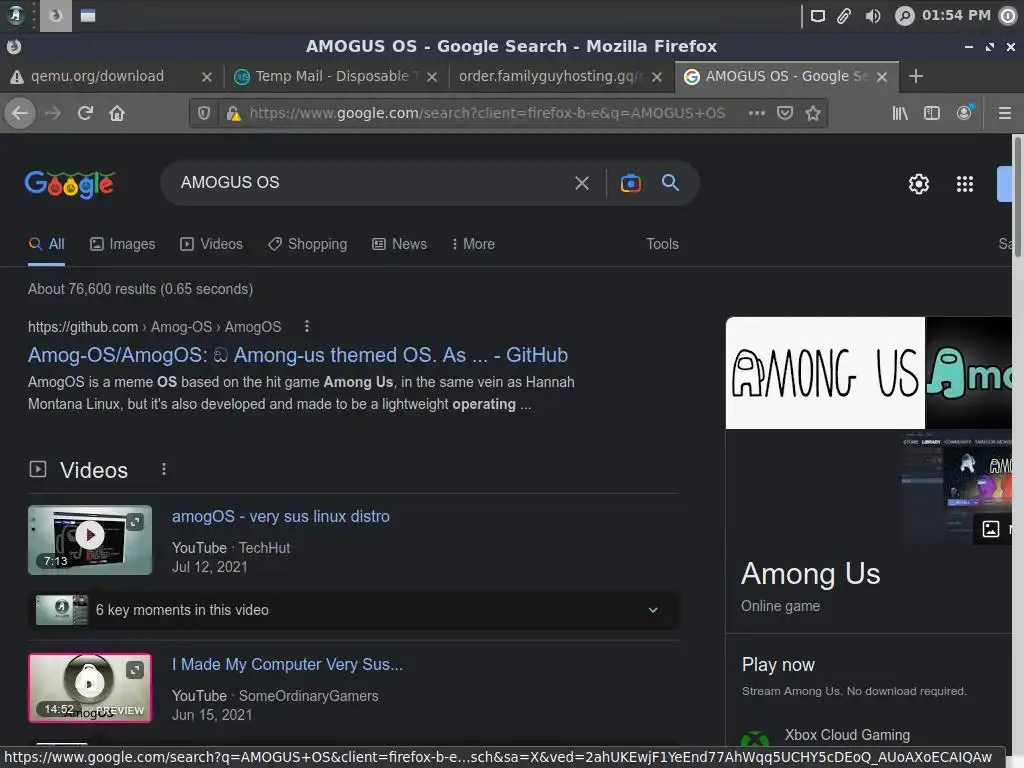Screen dimensions: 1024x768
Task: Click the 'Among Us' panel title
Action: pos(810,574)
